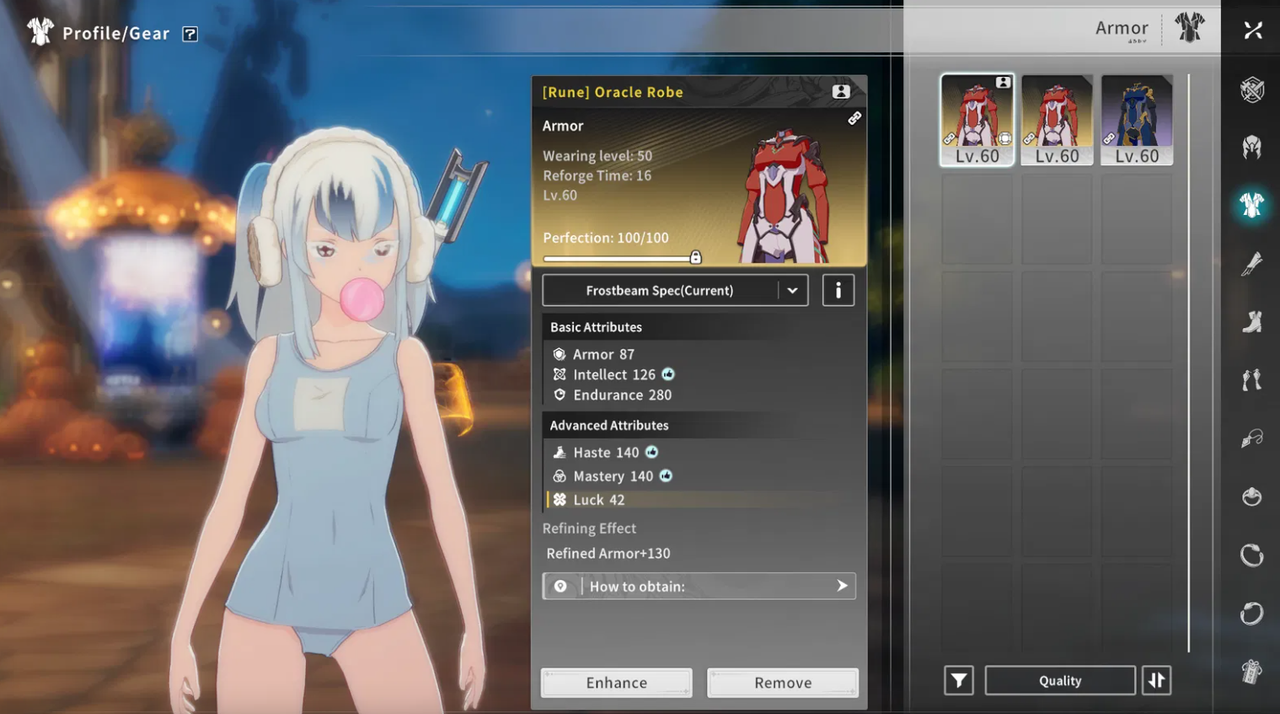The width and height of the screenshot is (1280, 714).
Task: Click the Haste recommended thumbs-up badge
Action: [x=652, y=453]
